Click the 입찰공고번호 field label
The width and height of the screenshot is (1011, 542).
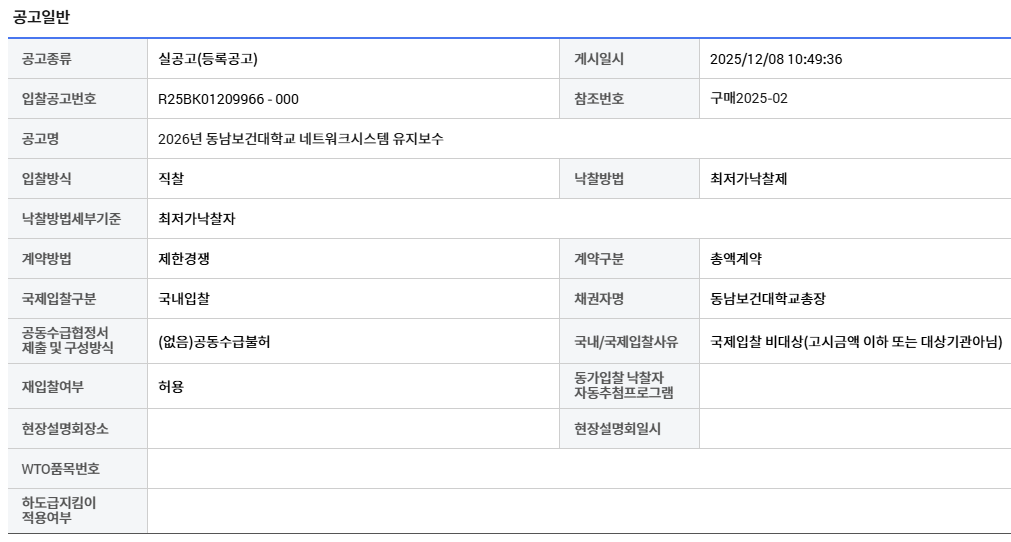click(59, 99)
